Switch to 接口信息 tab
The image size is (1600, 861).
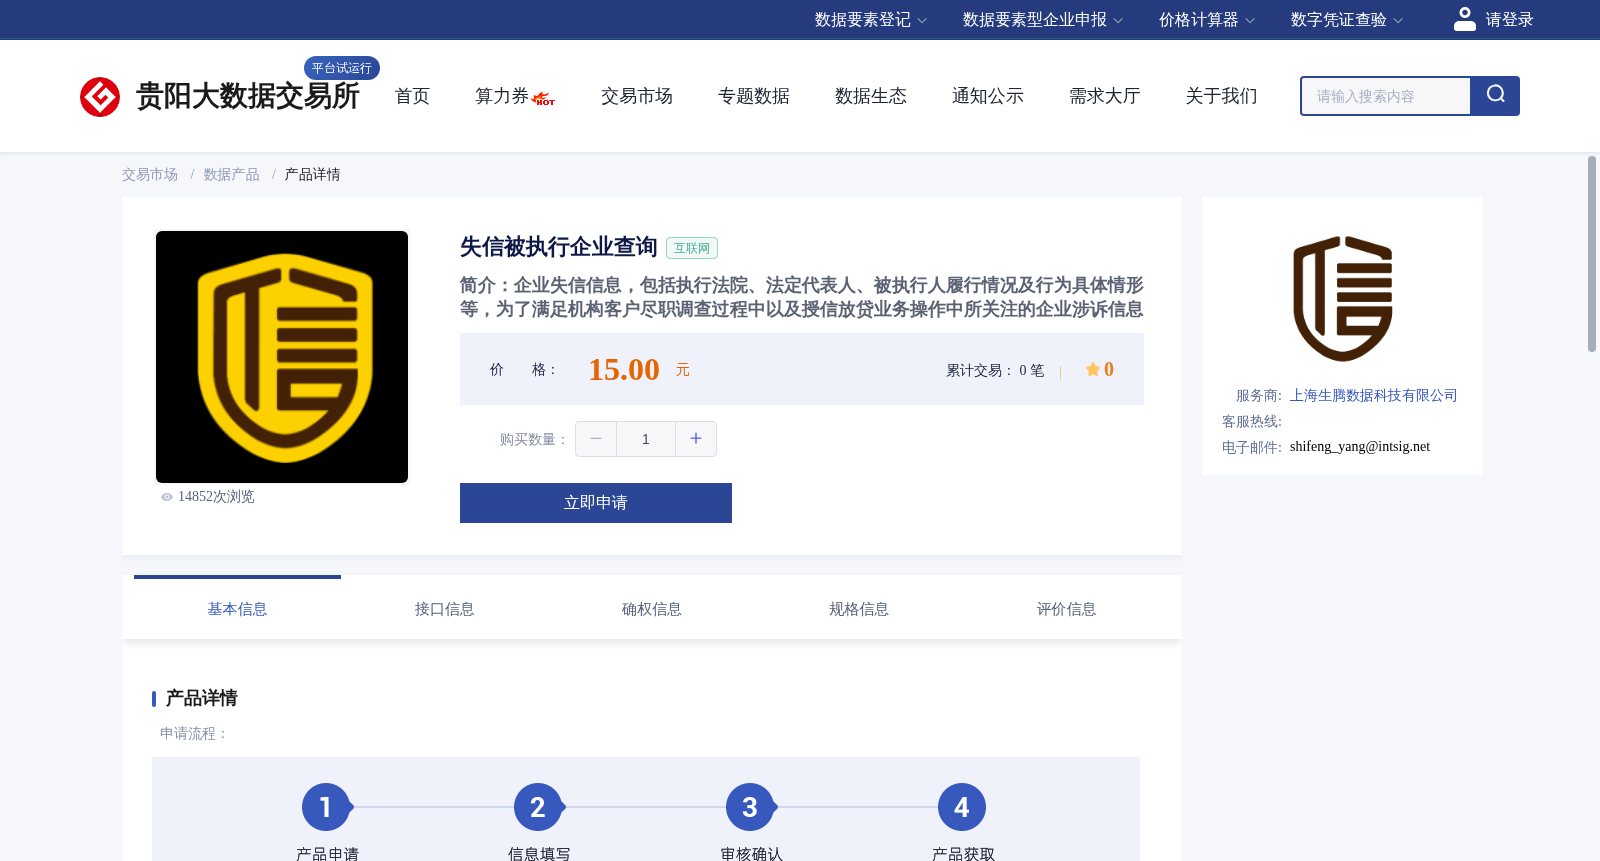click(444, 609)
